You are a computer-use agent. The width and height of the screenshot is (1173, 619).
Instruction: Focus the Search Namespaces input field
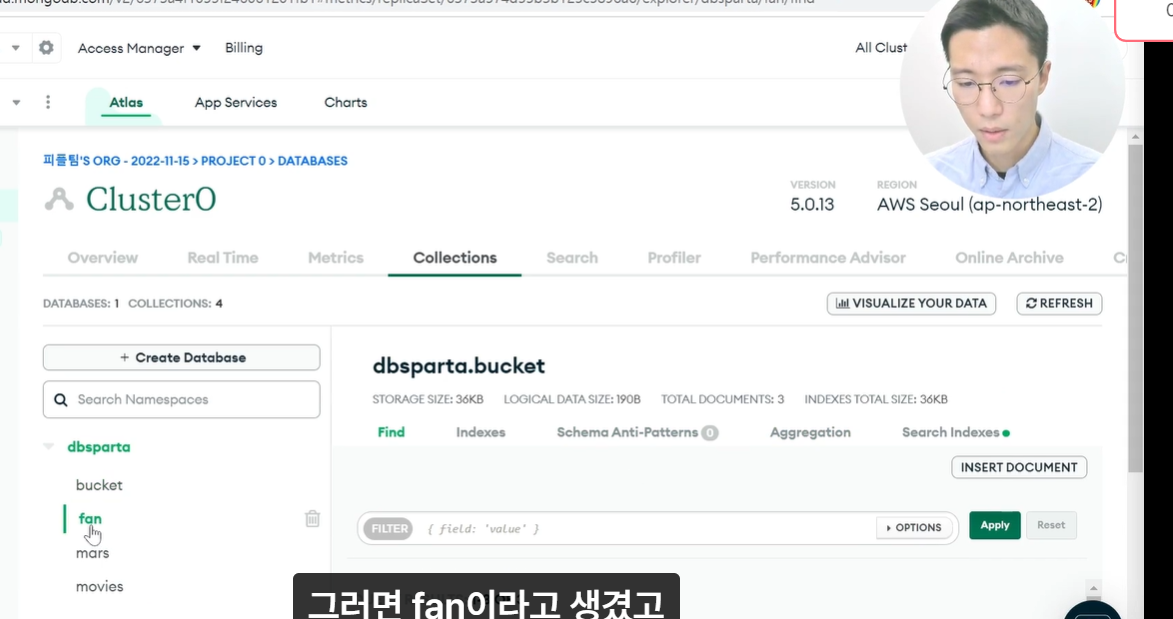[182, 400]
